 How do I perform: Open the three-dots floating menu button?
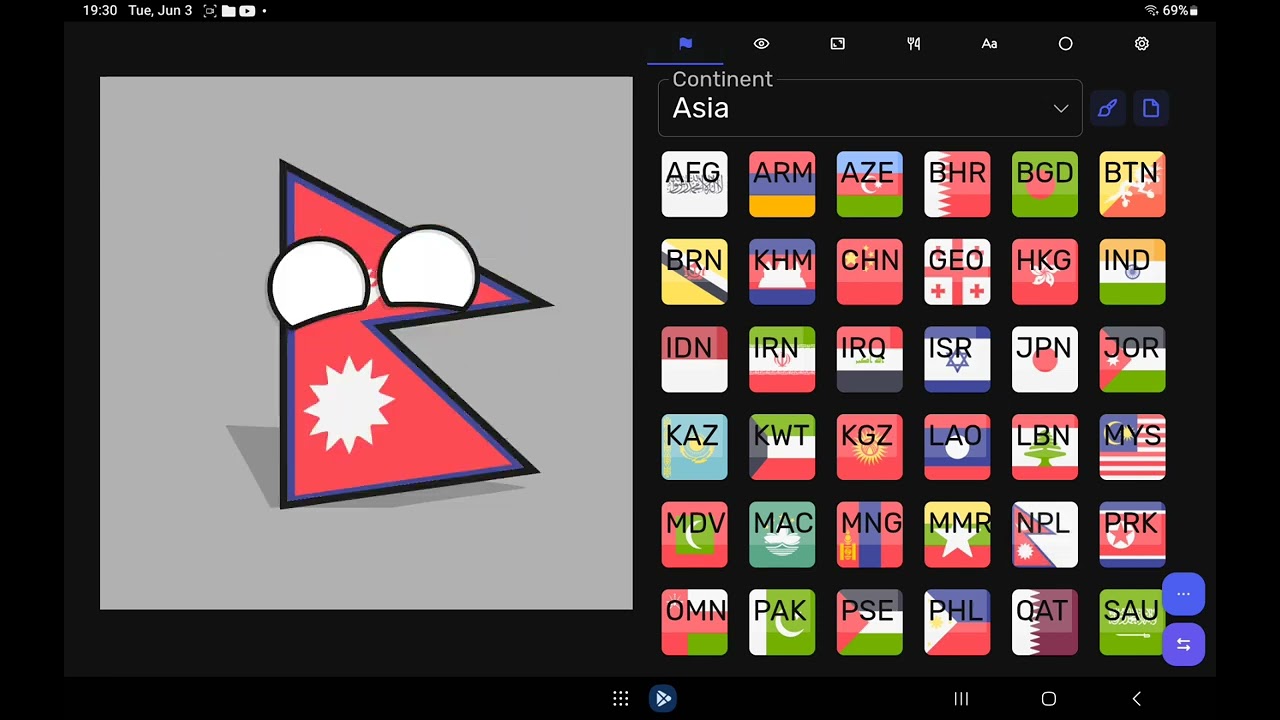[1183, 594]
